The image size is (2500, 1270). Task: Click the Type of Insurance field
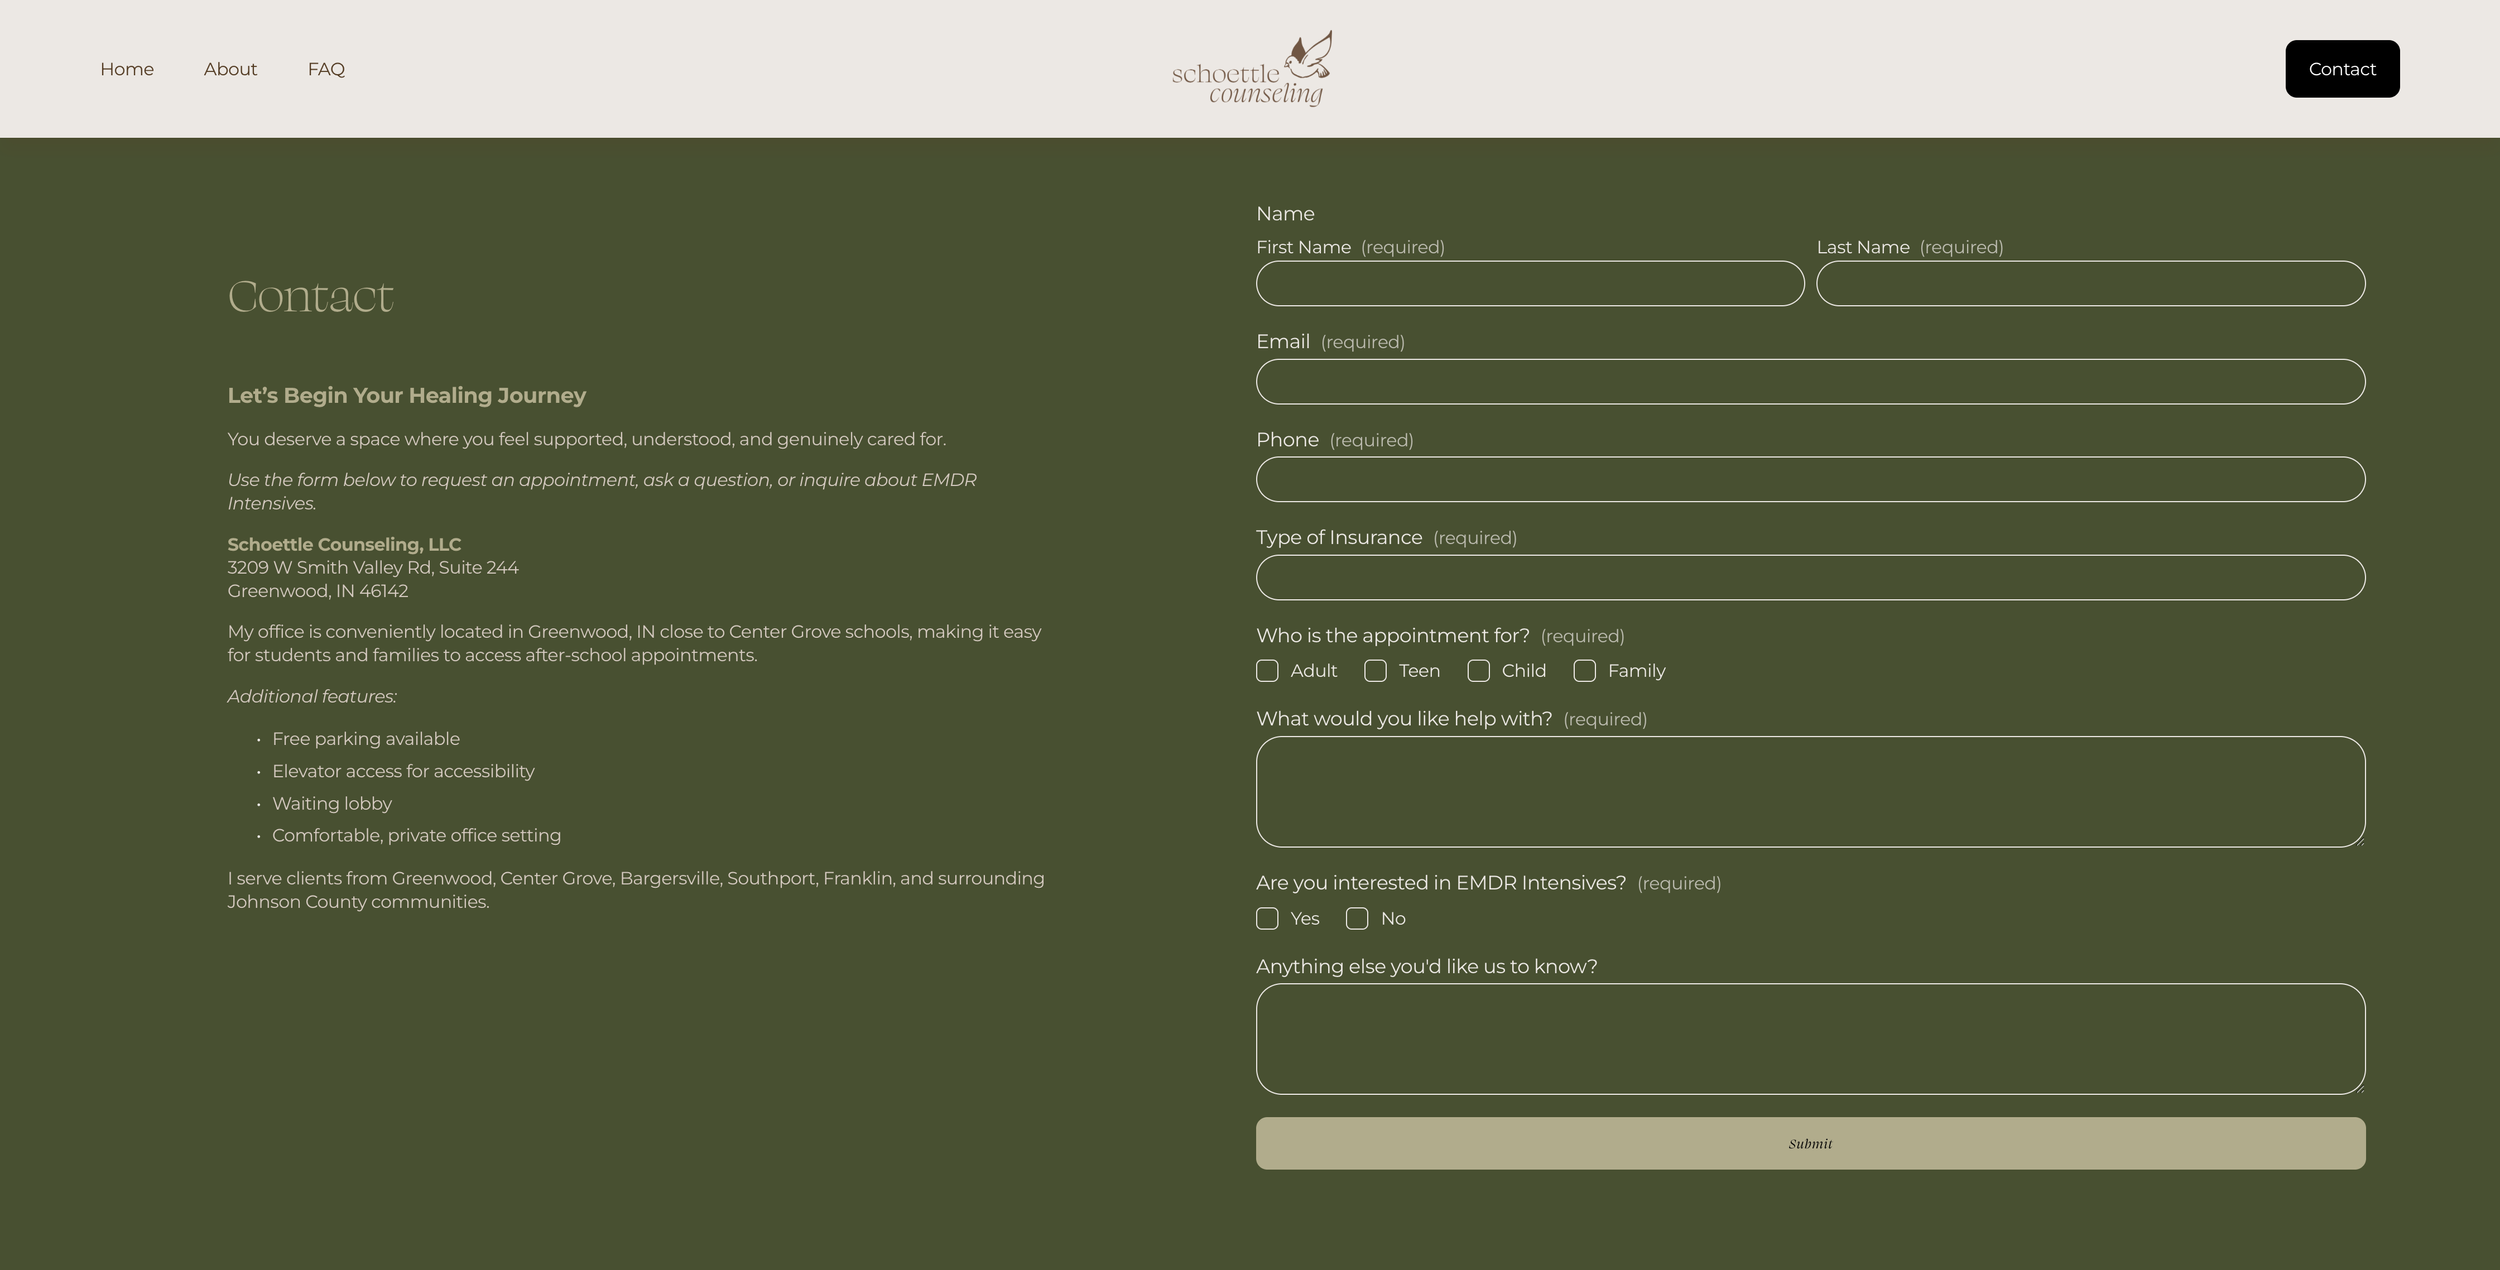click(x=1810, y=577)
